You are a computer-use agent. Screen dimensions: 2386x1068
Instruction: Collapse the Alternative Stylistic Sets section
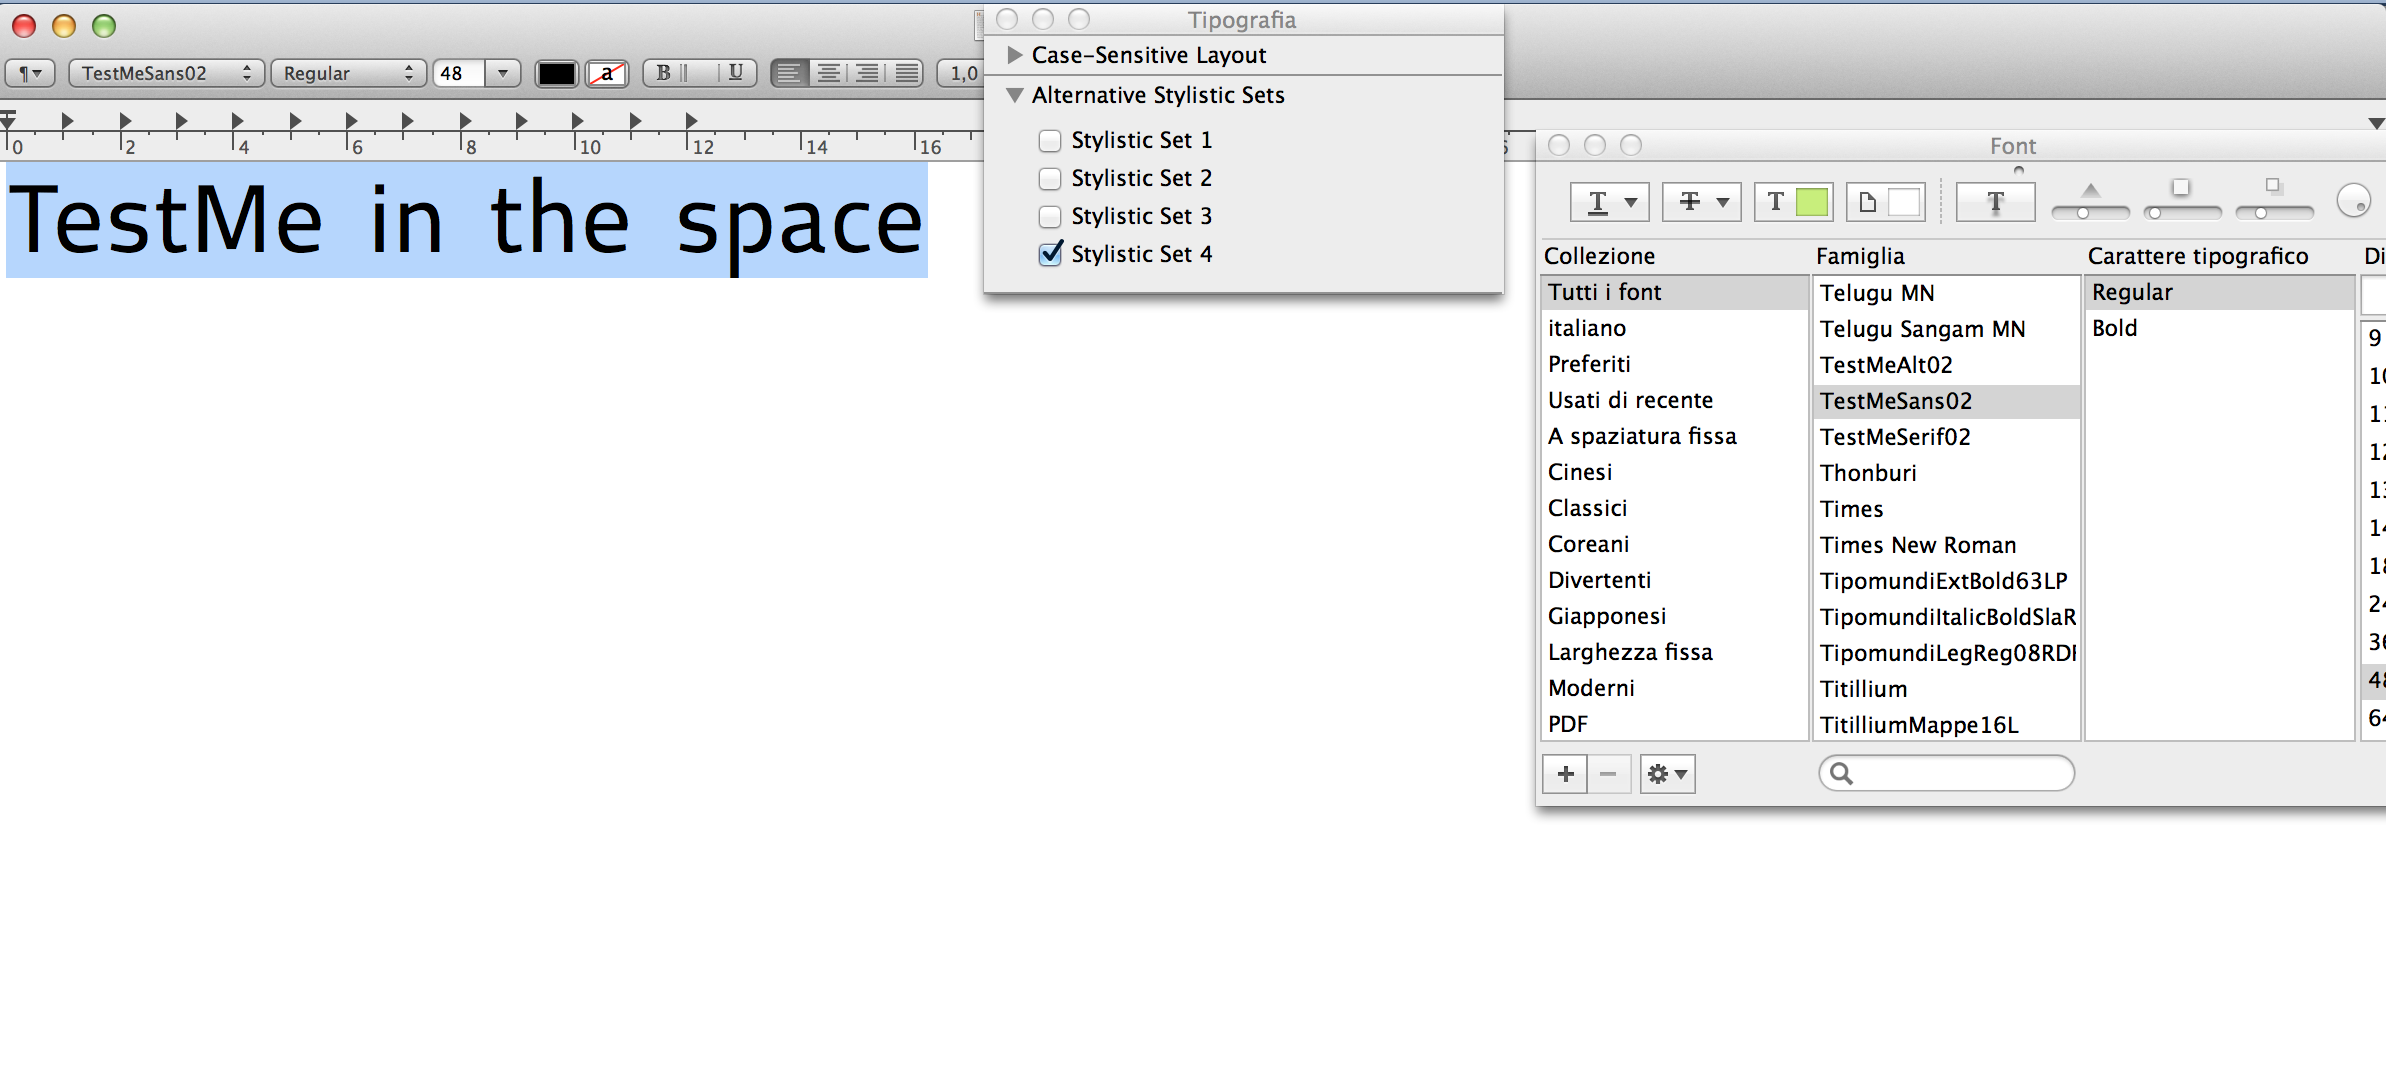[1015, 96]
